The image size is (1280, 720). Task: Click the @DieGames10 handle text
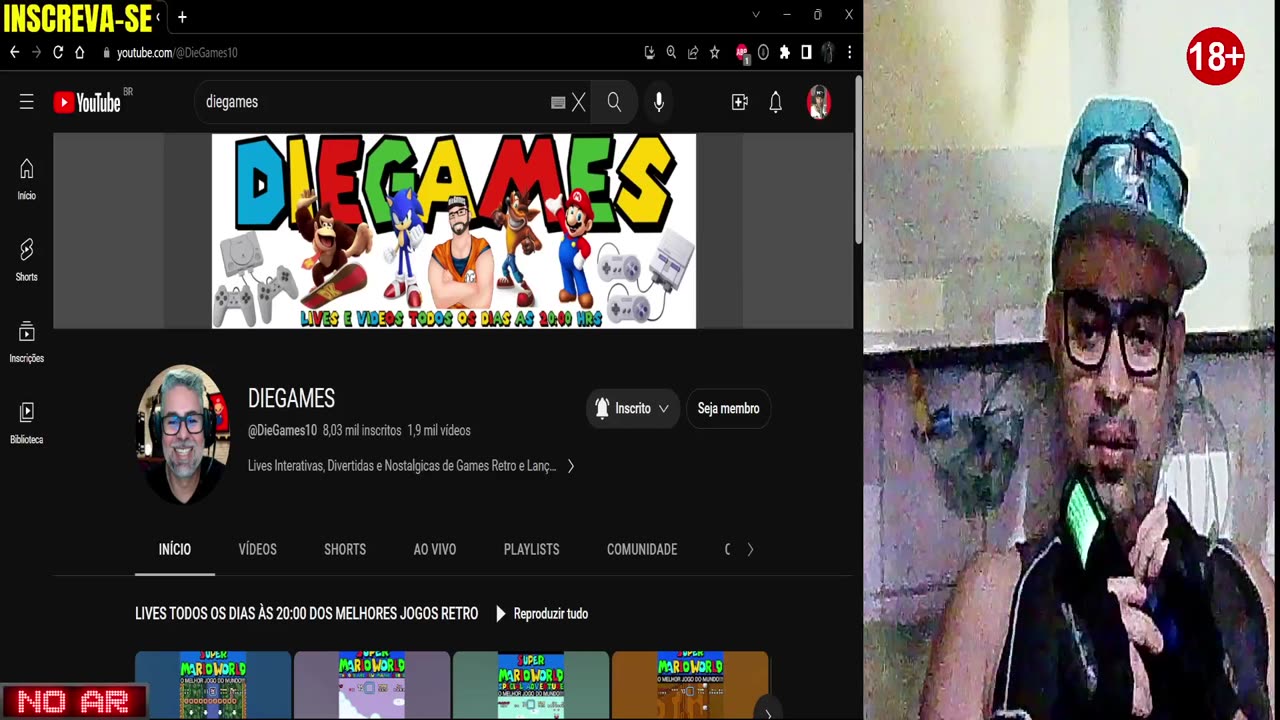pos(282,431)
